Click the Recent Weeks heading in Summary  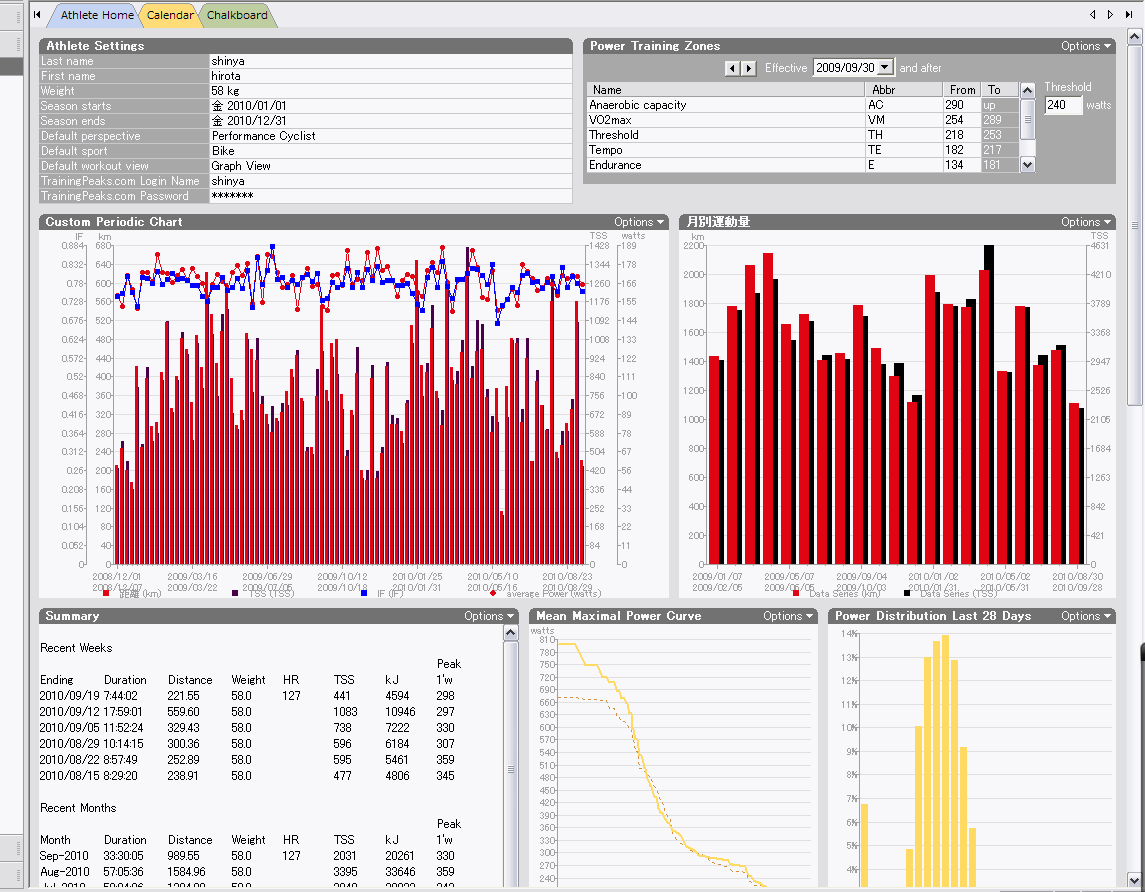(76, 648)
